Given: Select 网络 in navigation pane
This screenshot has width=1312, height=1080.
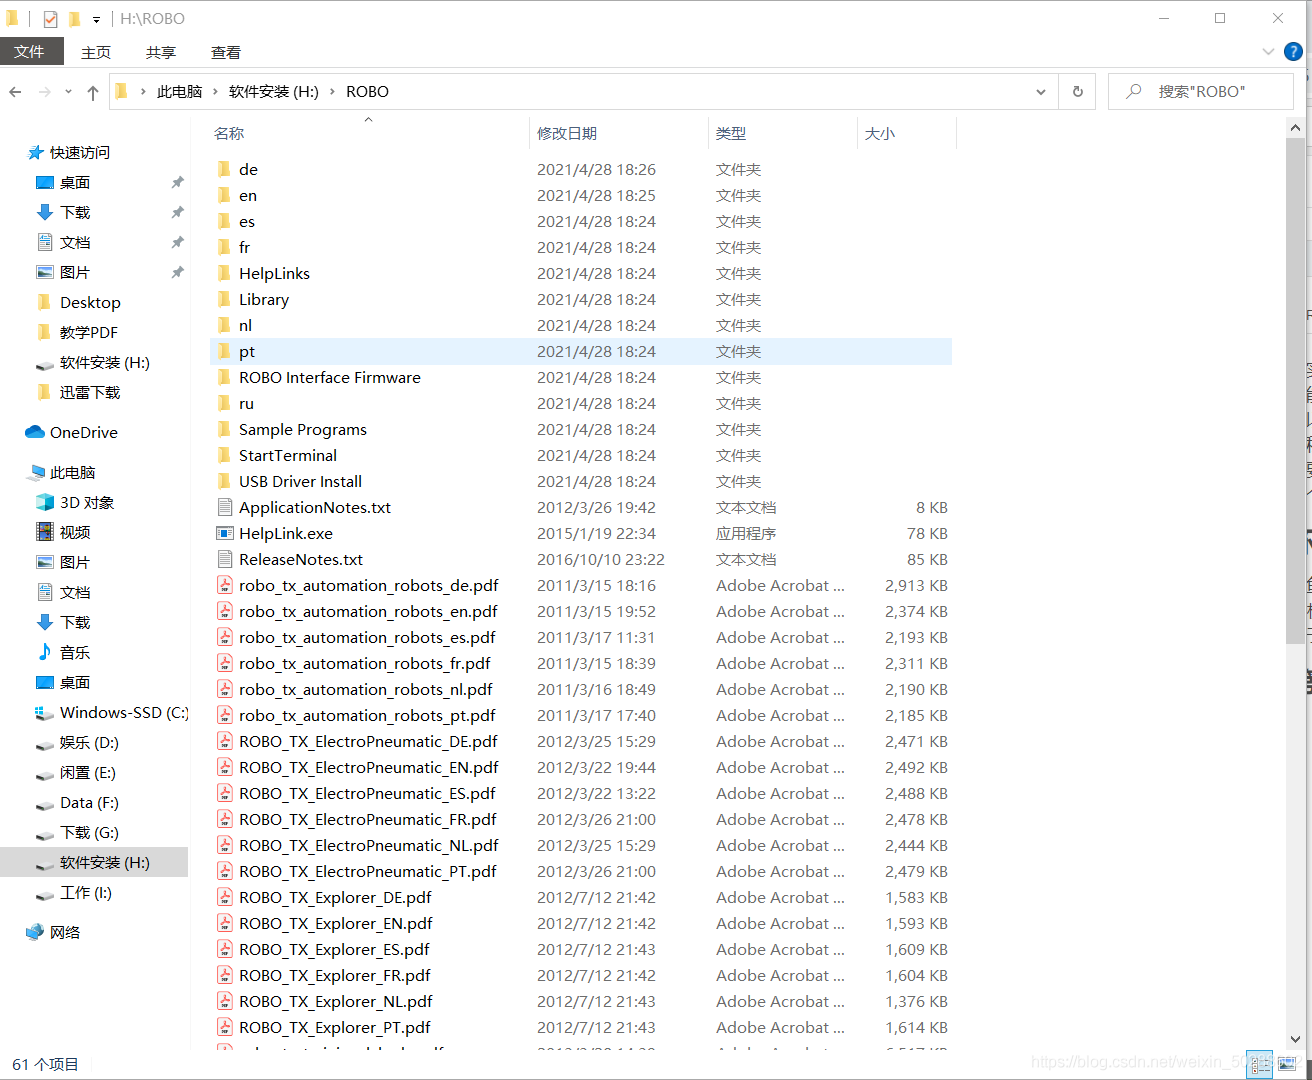Looking at the screenshot, I should pos(65,933).
